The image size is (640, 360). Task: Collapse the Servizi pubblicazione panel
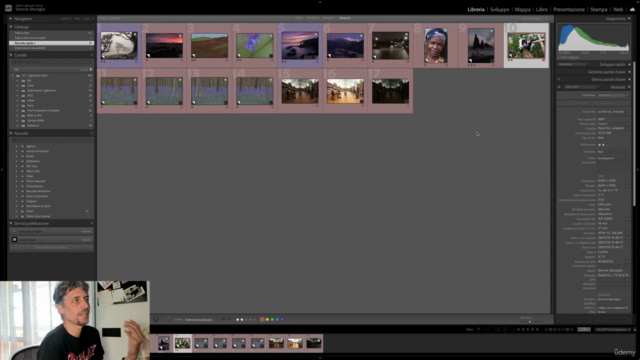click(11, 224)
